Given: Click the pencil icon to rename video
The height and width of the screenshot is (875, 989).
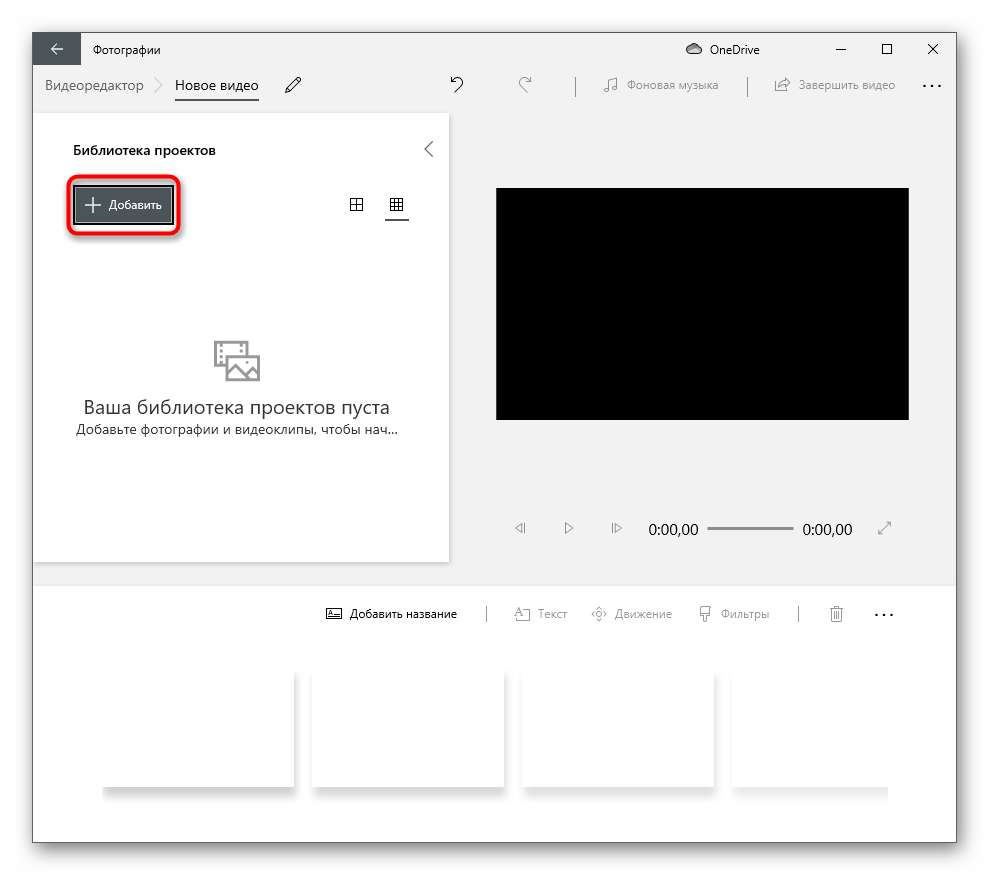Looking at the screenshot, I should [x=293, y=85].
